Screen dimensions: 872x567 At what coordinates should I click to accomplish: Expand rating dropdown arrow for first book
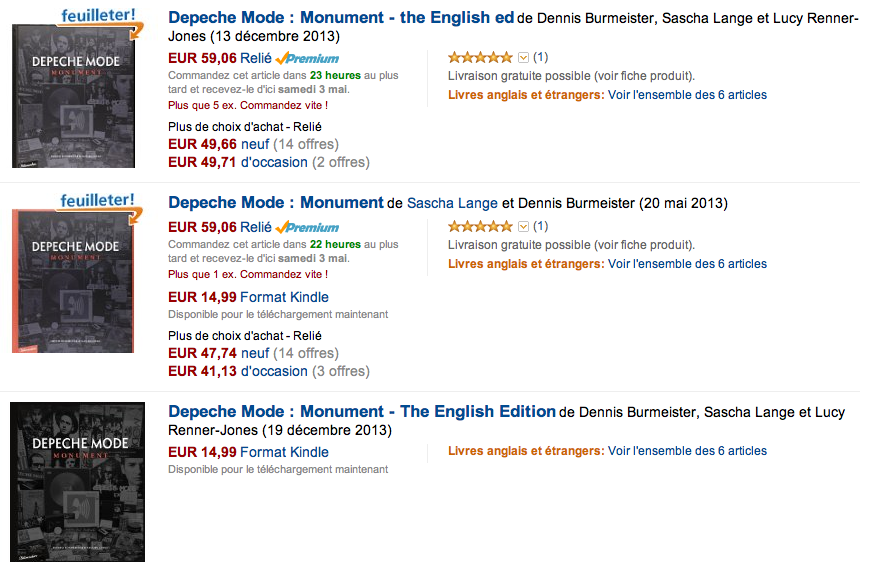tap(523, 57)
